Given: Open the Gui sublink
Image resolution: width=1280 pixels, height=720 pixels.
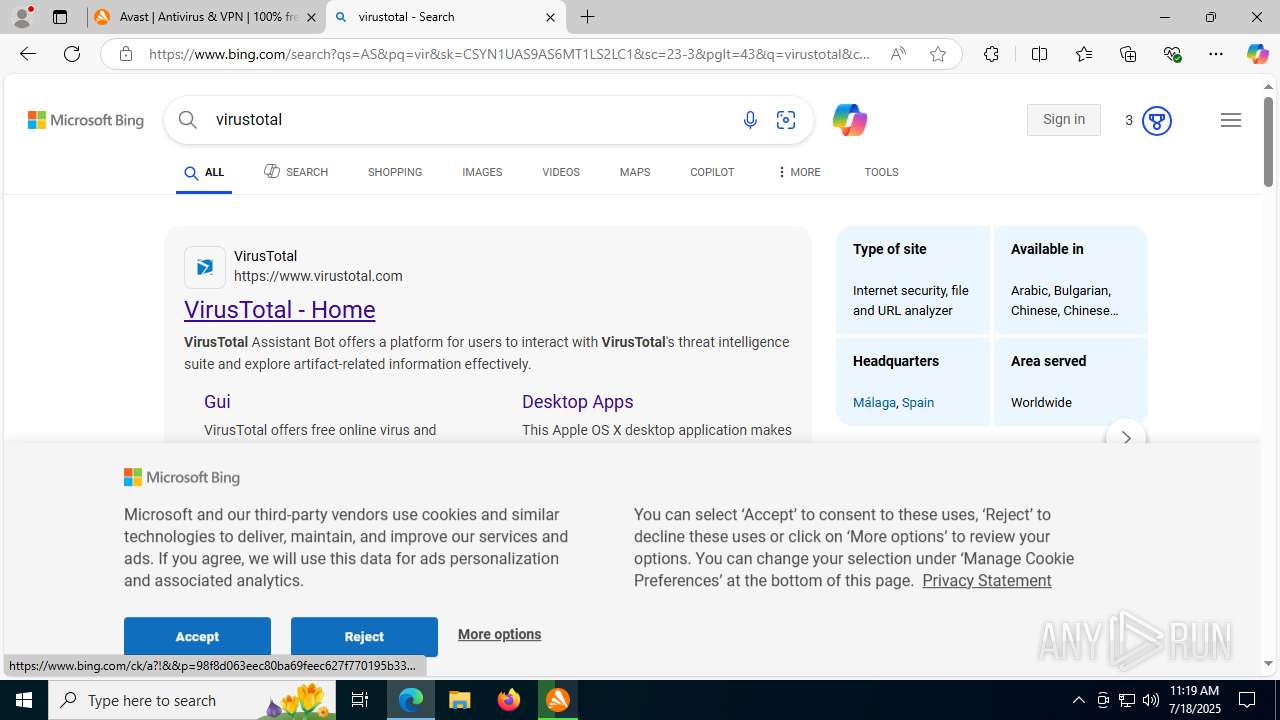Looking at the screenshot, I should [217, 401].
